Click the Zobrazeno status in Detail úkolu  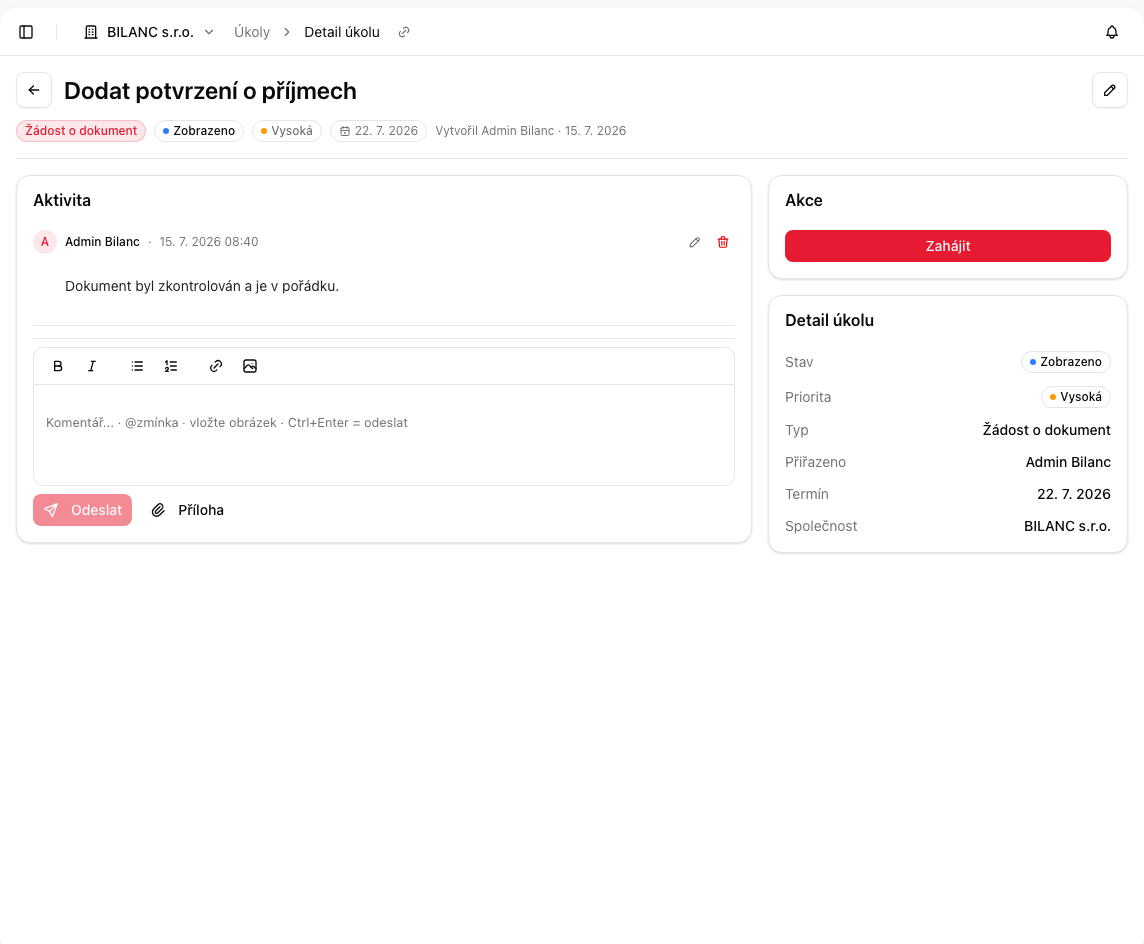(1065, 362)
